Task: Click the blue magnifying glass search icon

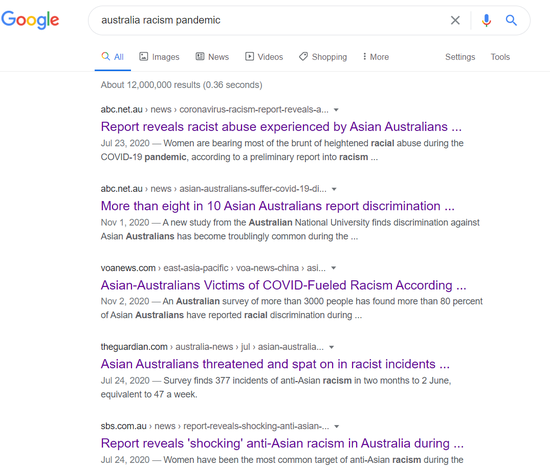Action: click(511, 20)
